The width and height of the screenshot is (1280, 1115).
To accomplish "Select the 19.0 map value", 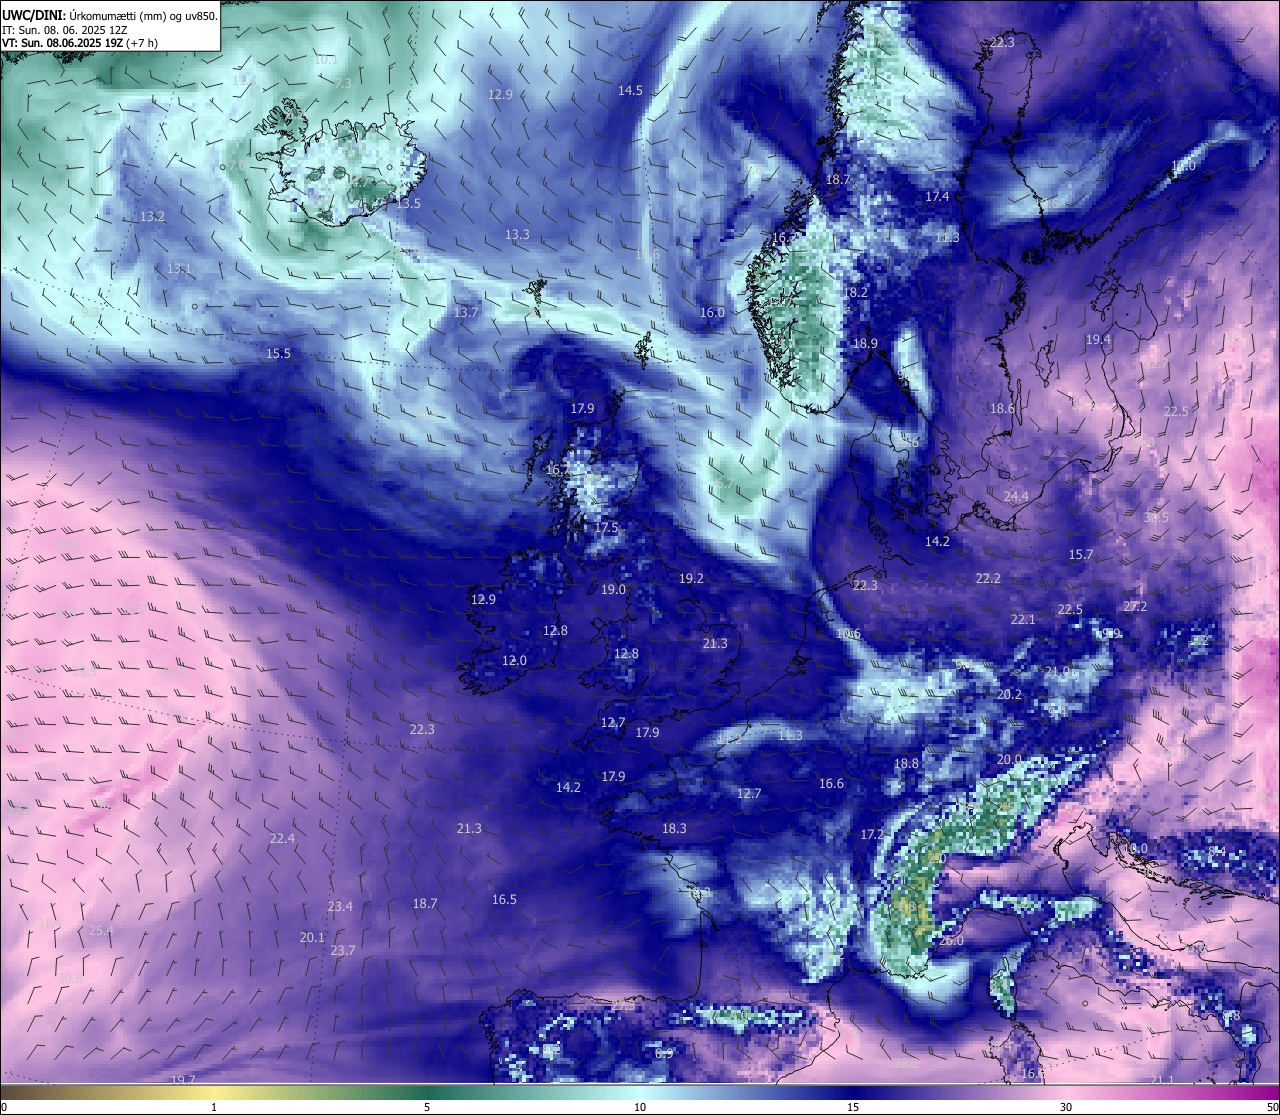I will (x=613, y=589).
